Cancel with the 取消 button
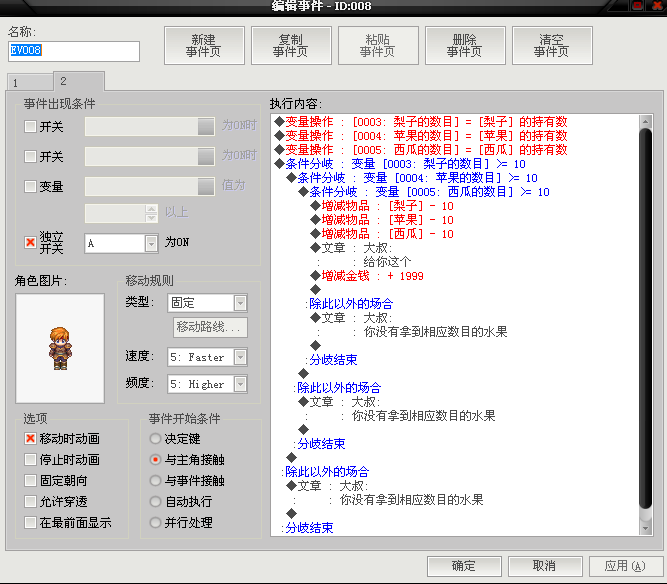Image resolution: width=667 pixels, height=584 pixels. coord(545,566)
